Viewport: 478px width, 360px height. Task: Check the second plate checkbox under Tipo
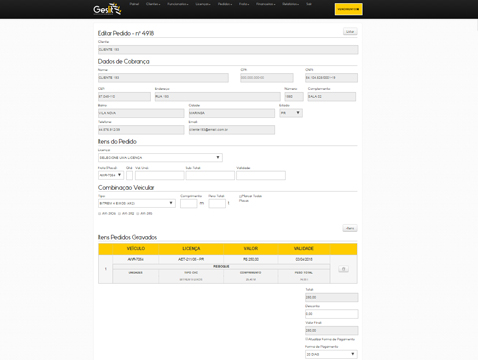(x=119, y=214)
